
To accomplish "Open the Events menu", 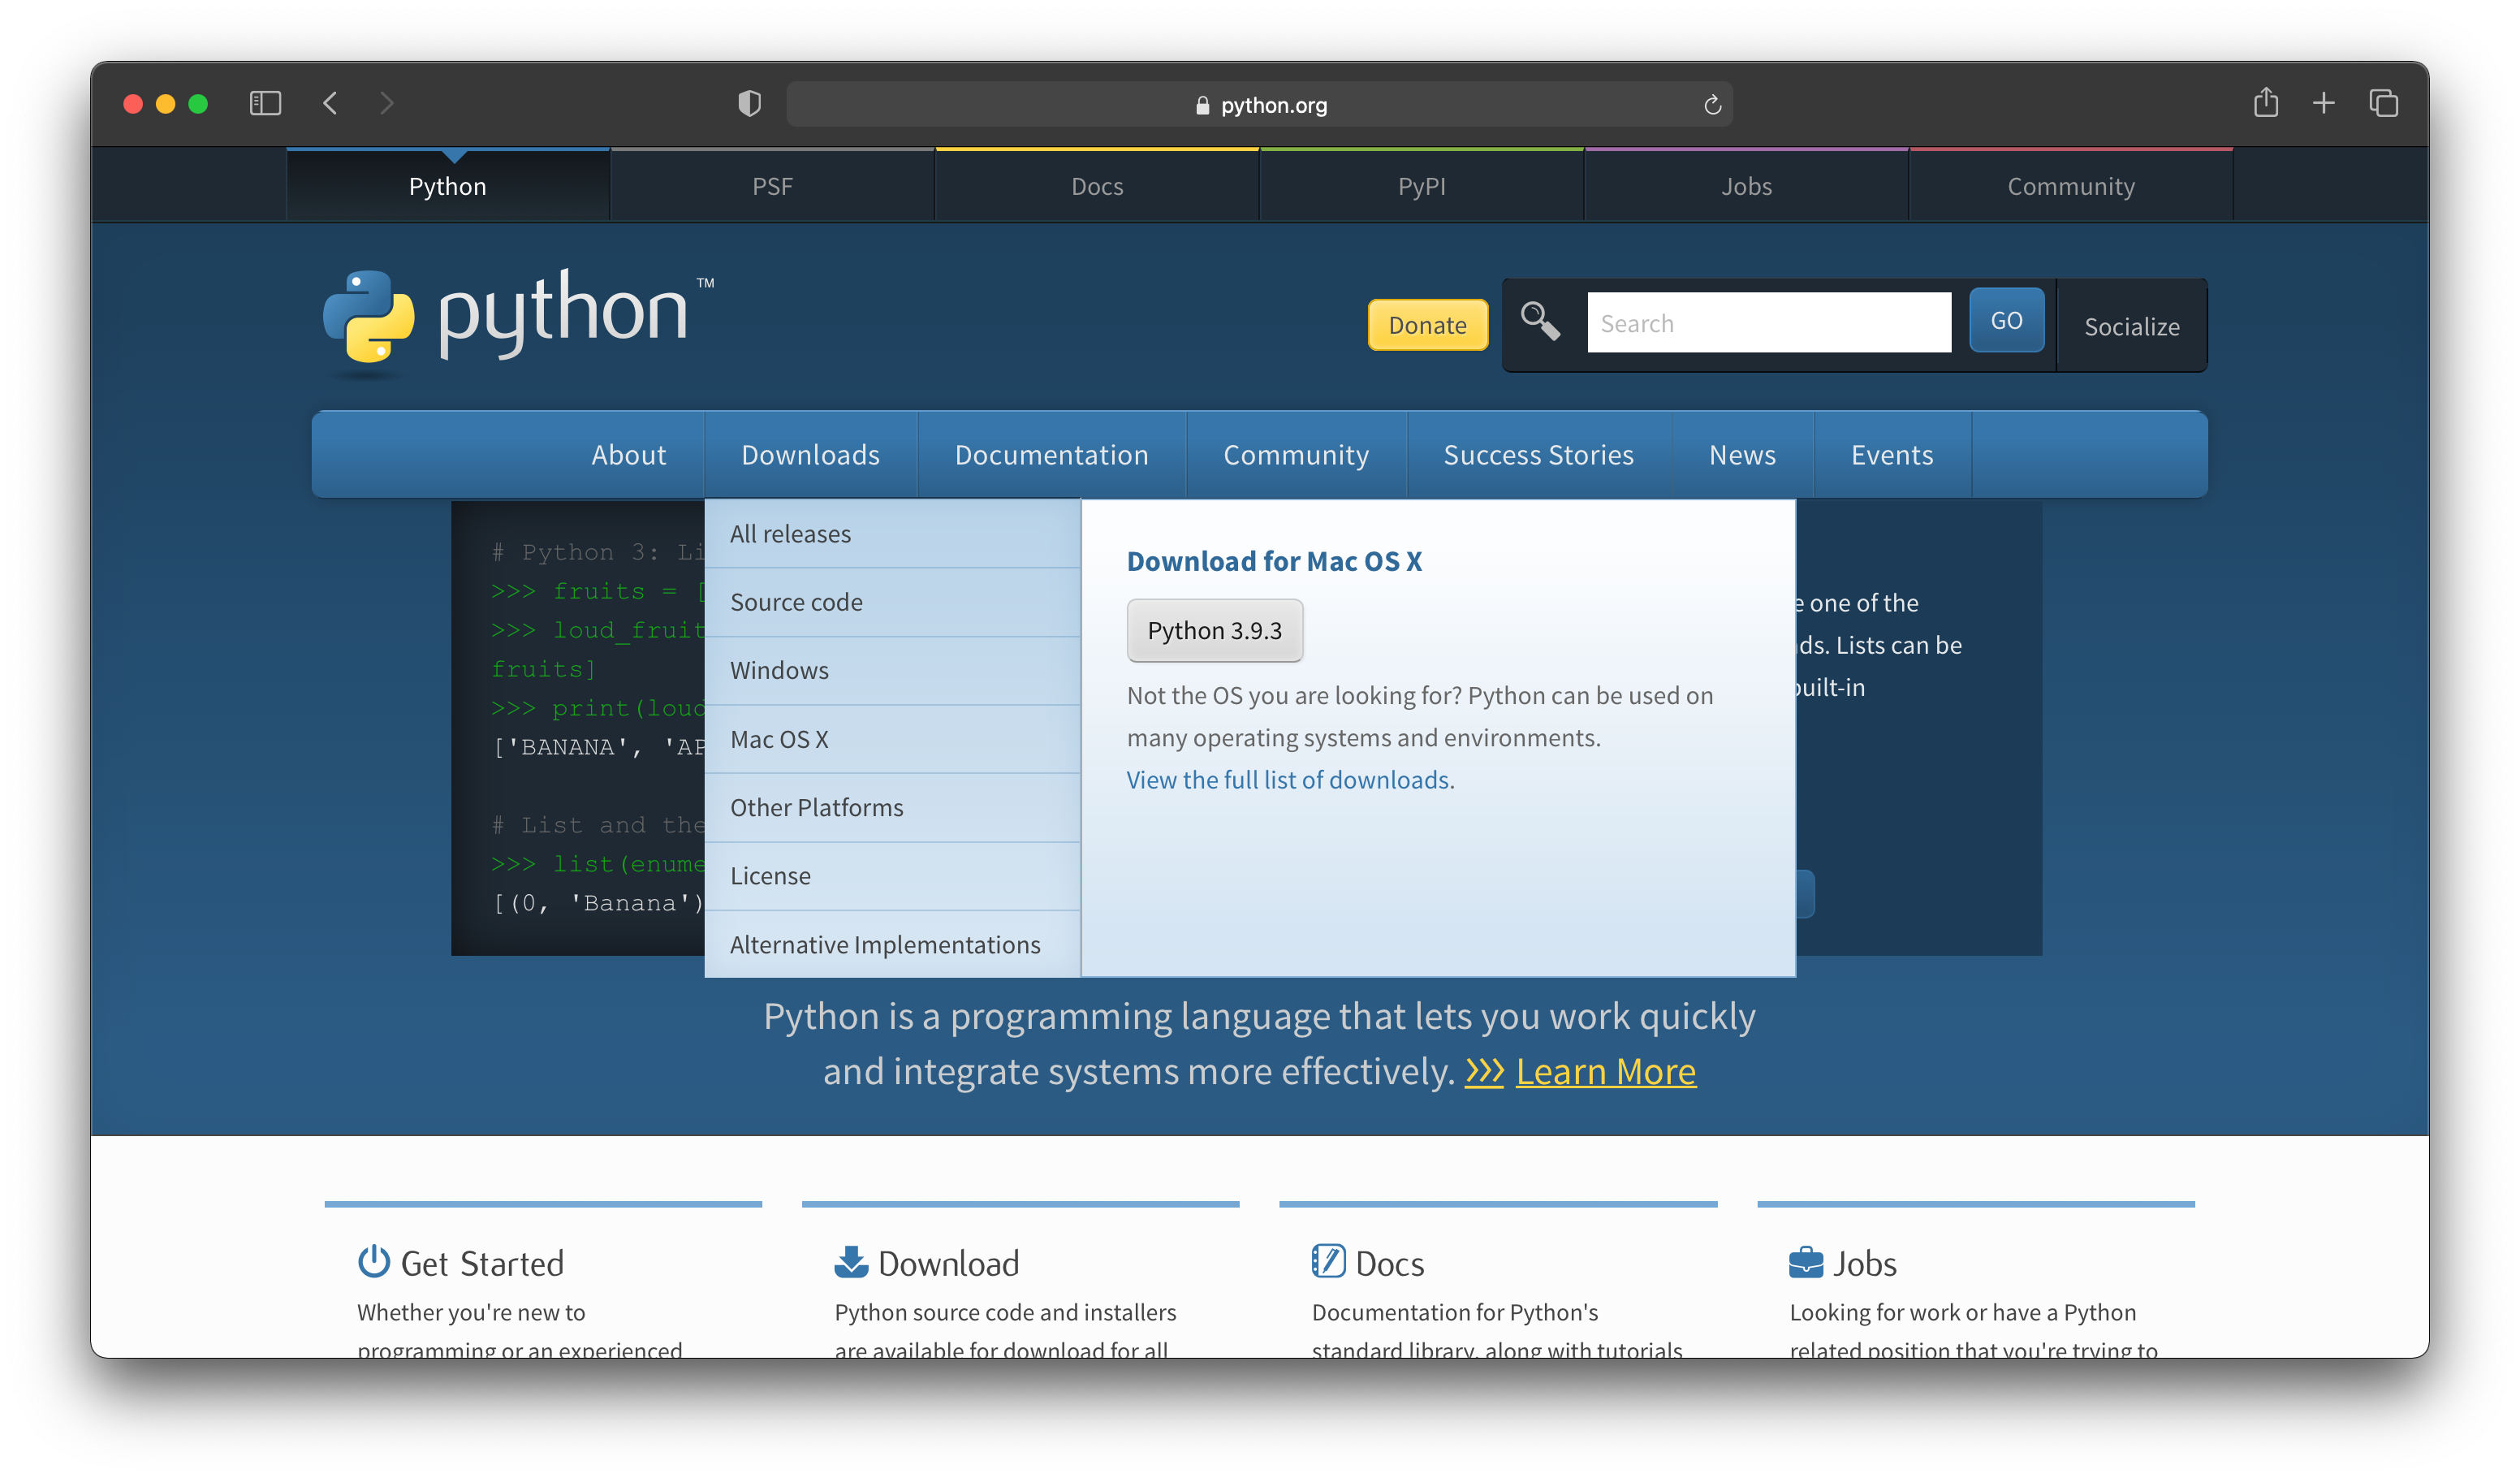I will pos(1892,455).
